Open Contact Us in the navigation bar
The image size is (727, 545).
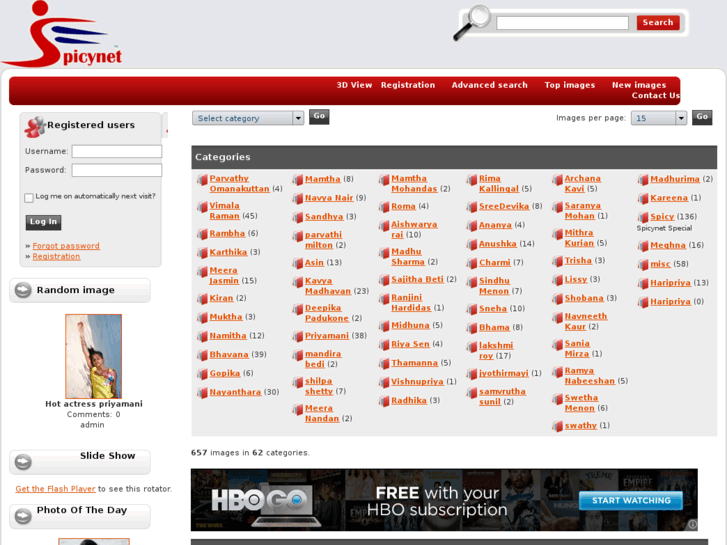[x=655, y=96]
